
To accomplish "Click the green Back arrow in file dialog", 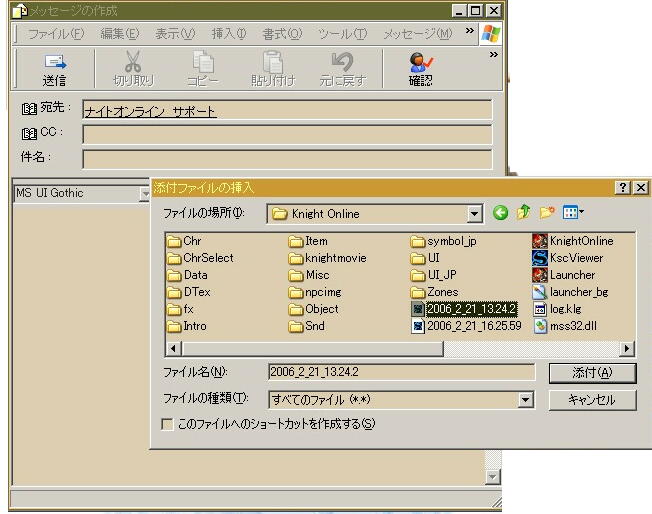I will pos(501,213).
